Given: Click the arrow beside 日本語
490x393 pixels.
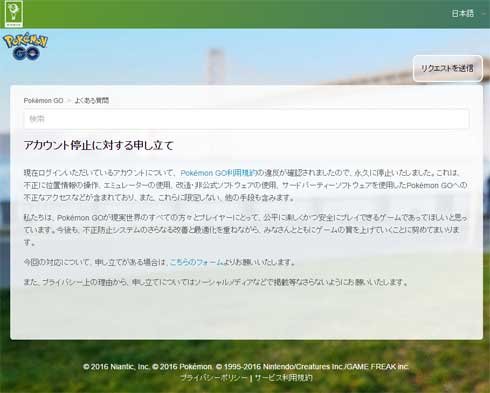Looking at the screenshot, I should pos(484,14).
